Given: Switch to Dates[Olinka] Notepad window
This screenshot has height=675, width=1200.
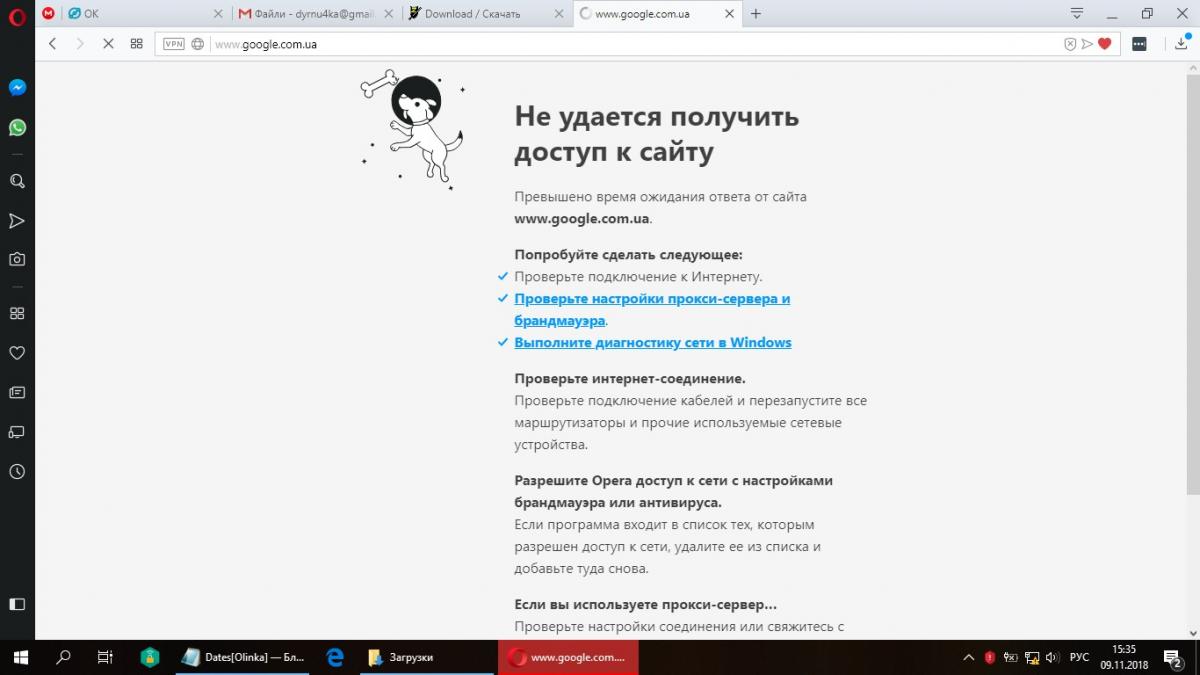Looking at the screenshot, I should (x=245, y=657).
